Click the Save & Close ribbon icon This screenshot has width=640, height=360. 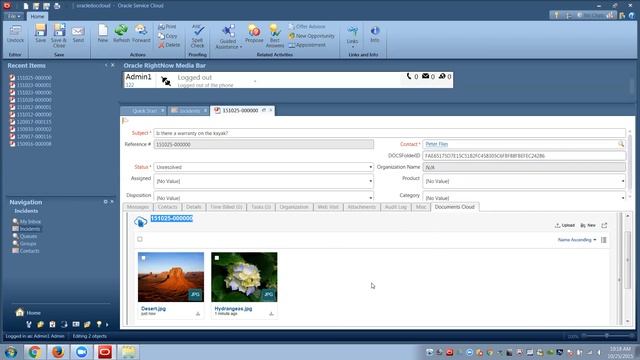point(59,35)
